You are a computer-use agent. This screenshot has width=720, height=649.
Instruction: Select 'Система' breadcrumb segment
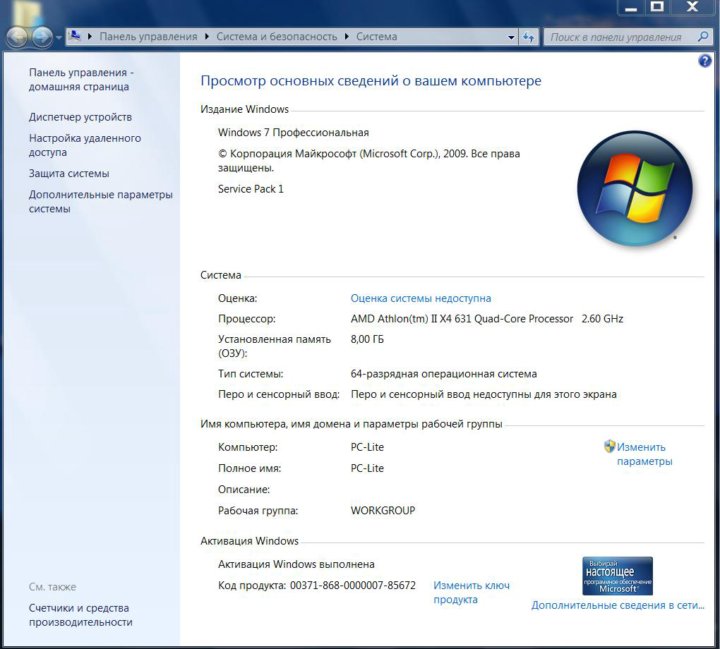(x=377, y=37)
